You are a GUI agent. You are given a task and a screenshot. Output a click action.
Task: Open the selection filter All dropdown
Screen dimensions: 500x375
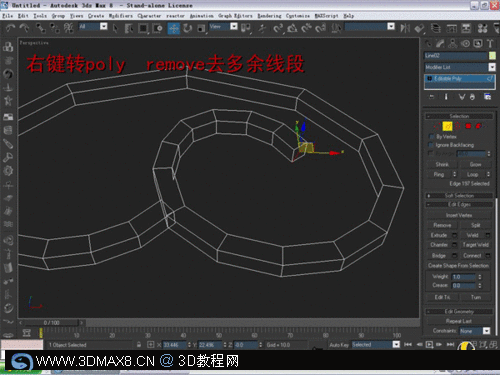click(x=104, y=26)
